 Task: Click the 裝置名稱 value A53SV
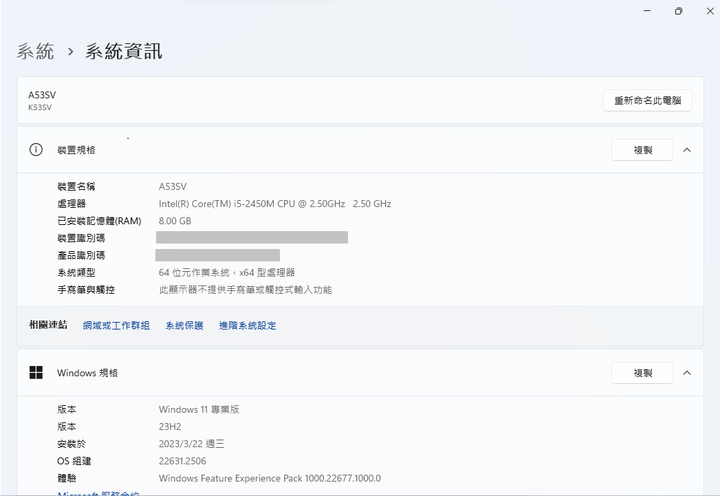tap(173, 186)
